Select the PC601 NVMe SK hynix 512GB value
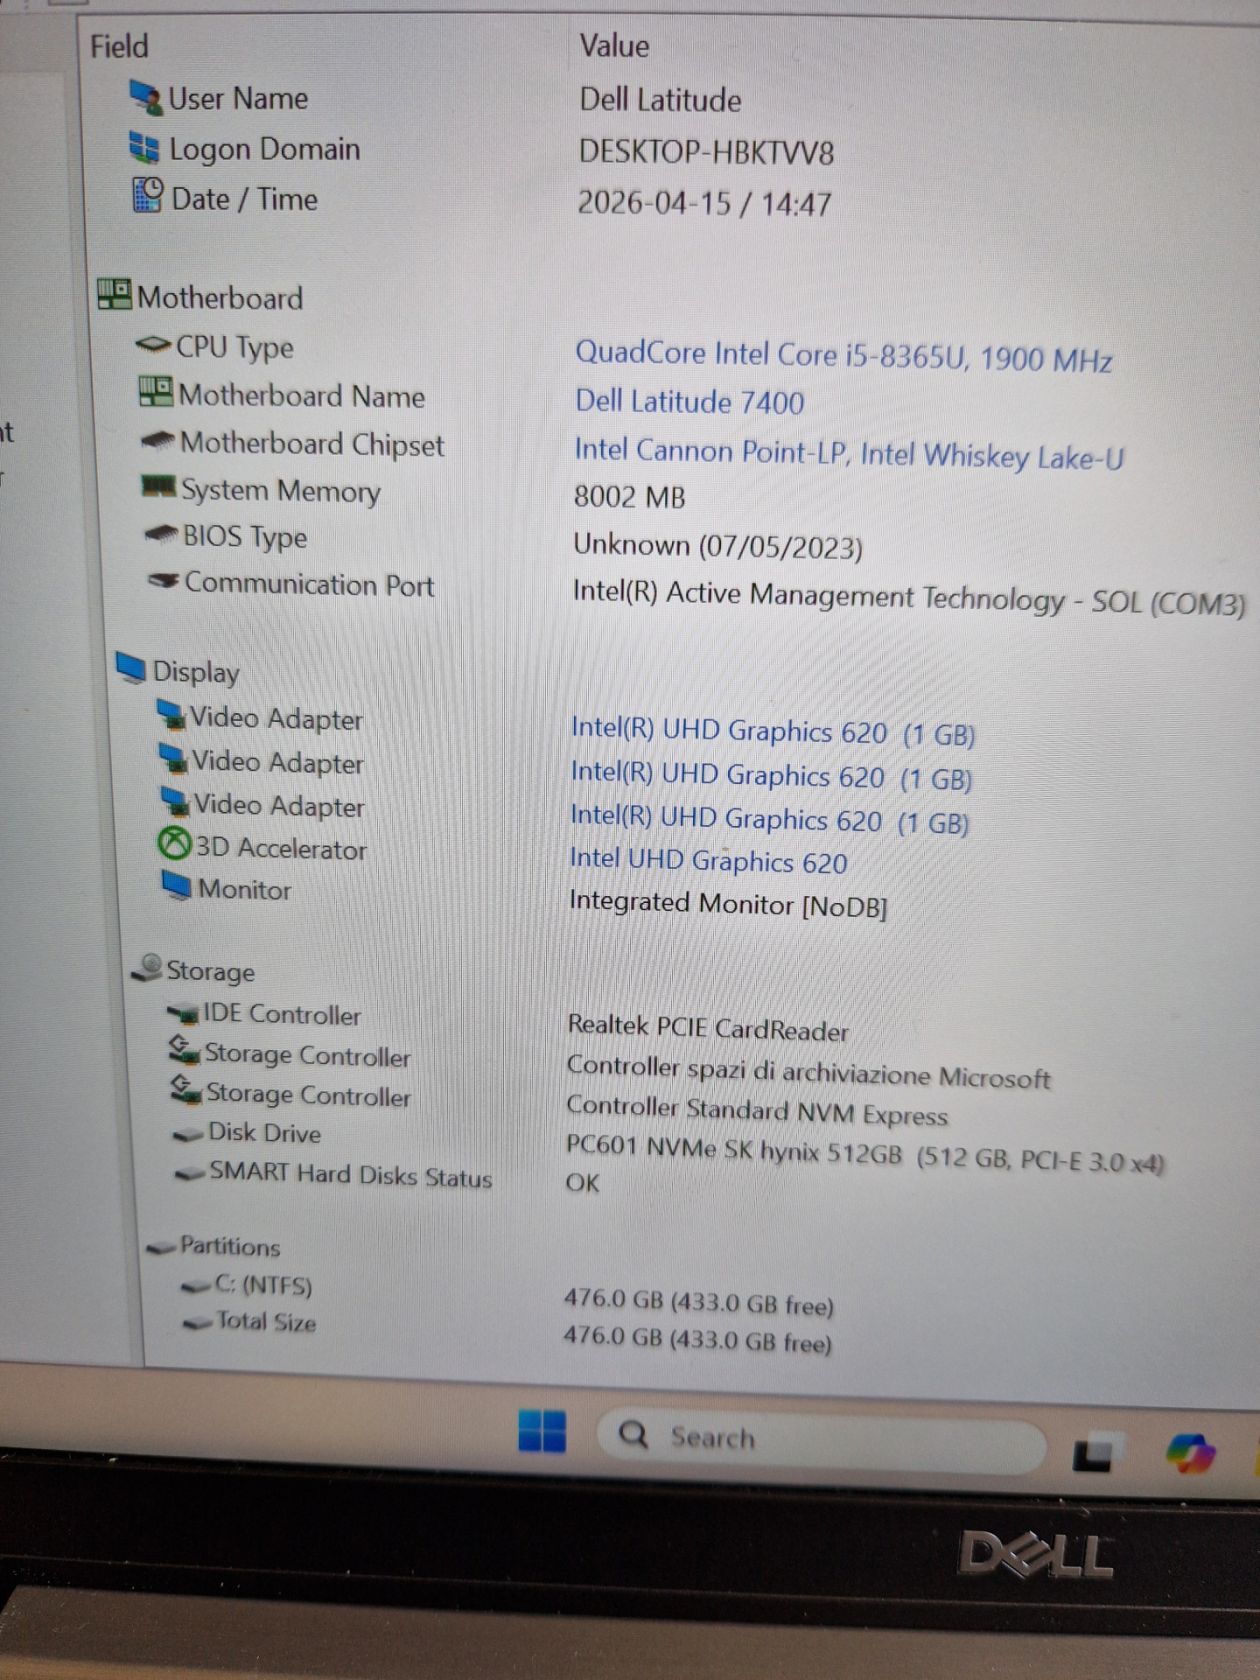The image size is (1260, 1680). coord(865,1154)
